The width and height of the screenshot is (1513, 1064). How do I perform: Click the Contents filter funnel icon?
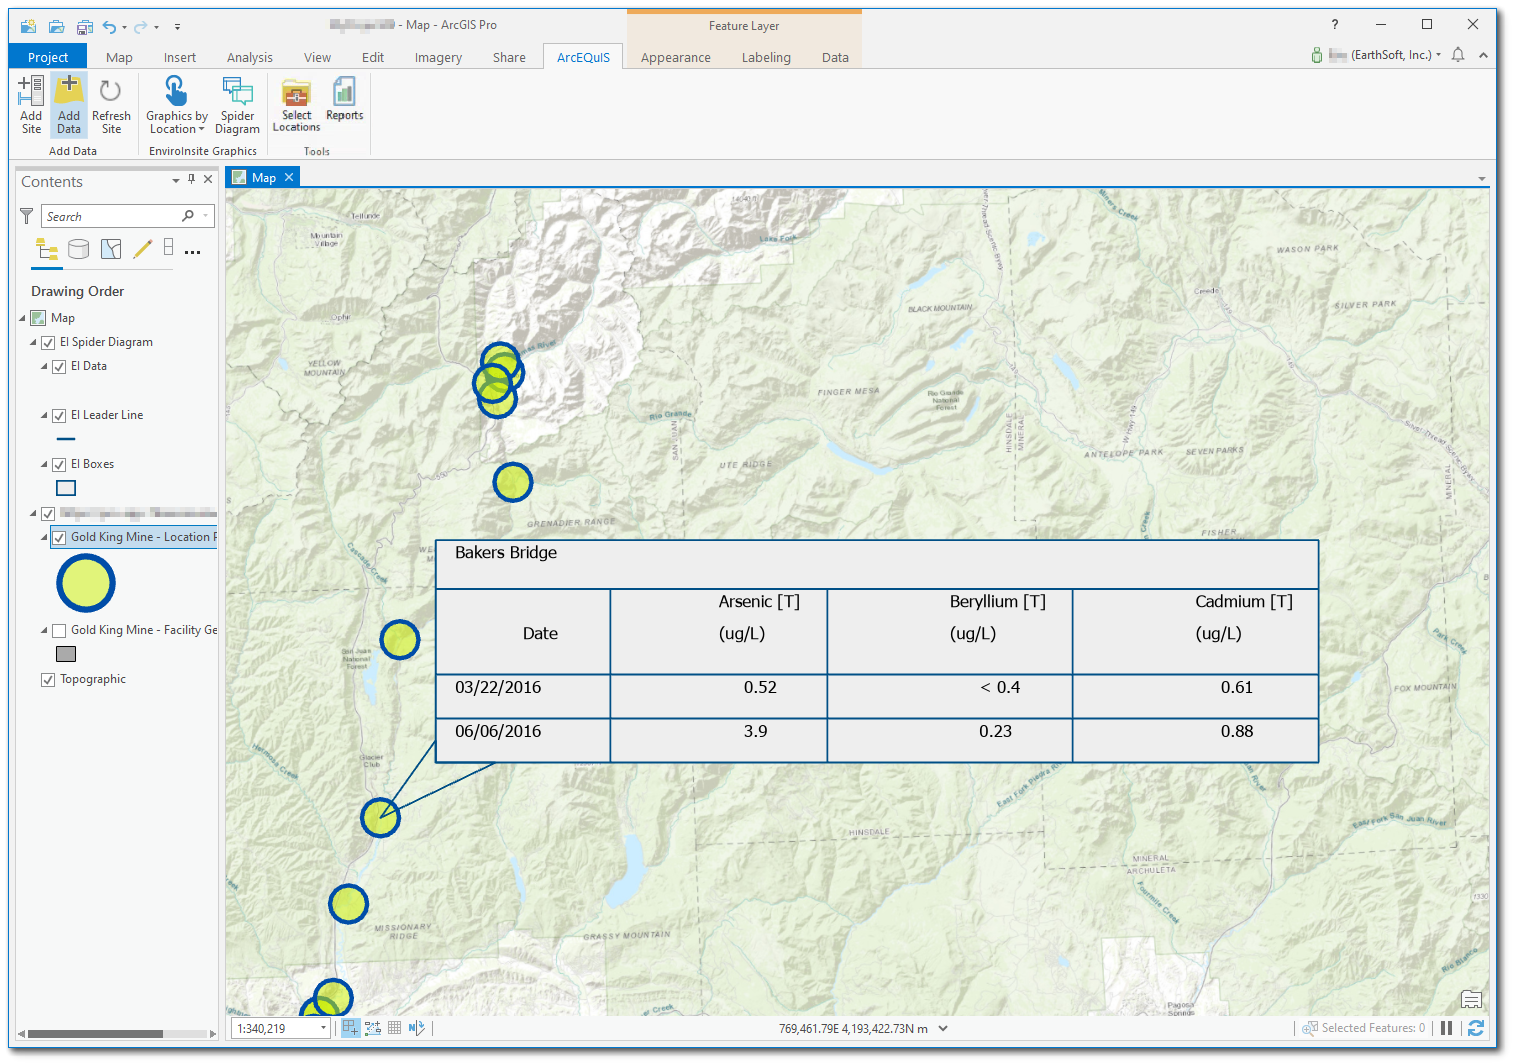click(27, 216)
